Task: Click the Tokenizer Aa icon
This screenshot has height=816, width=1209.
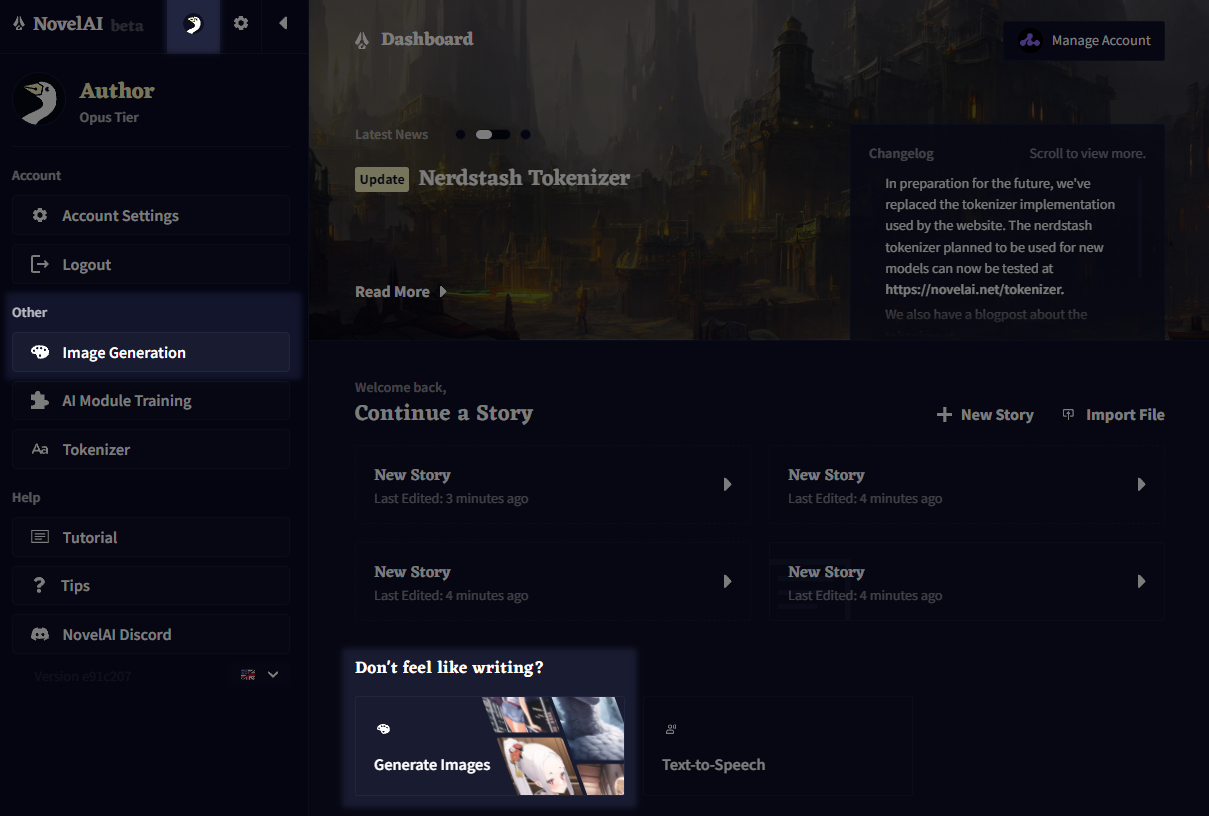Action: (x=40, y=449)
